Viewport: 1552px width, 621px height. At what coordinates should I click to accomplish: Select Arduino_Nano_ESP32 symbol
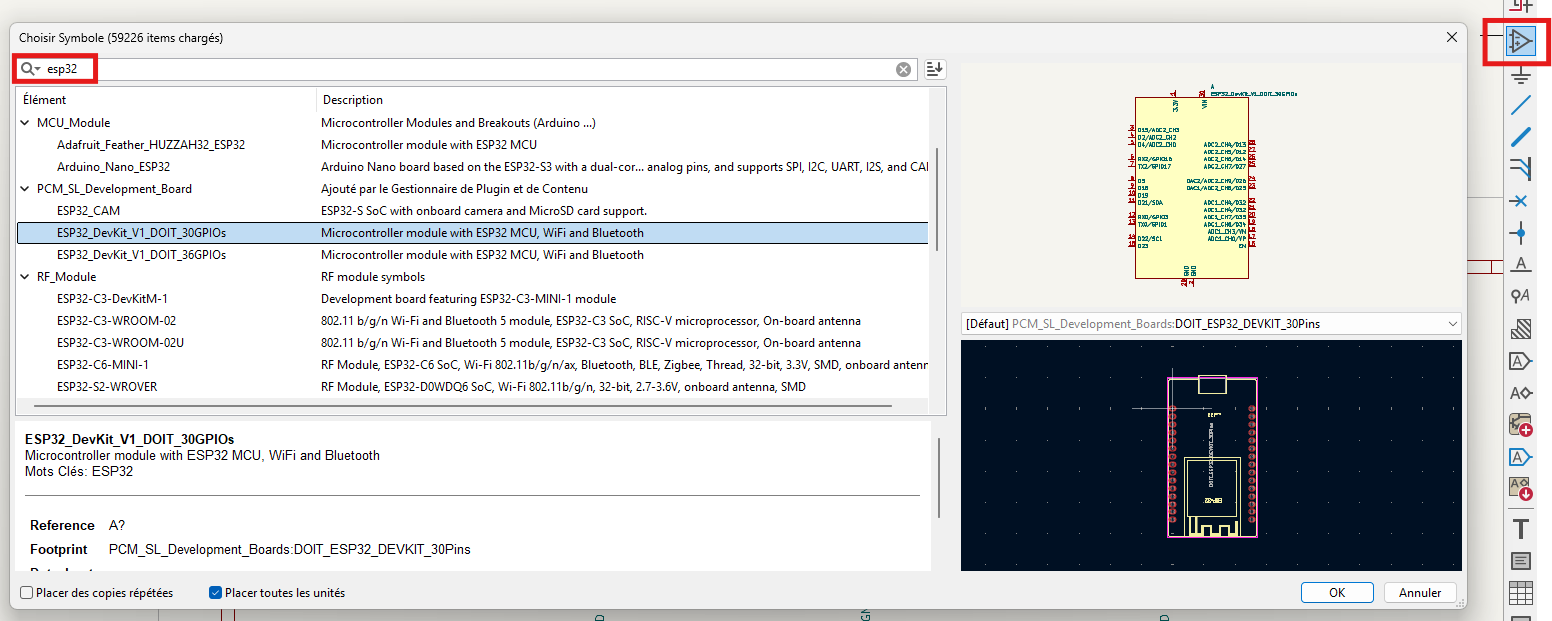[113, 167]
